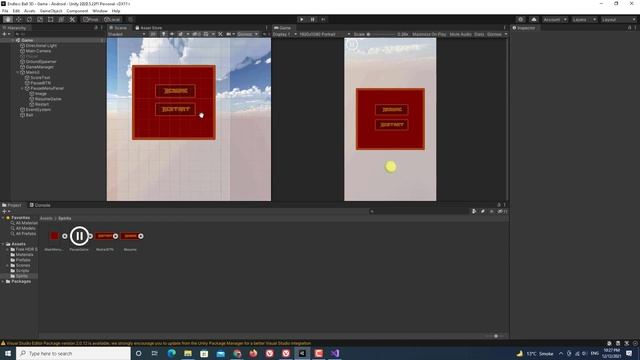640x360 pixels.
Task: Open the Account dropdown
Action: point(554,20)
